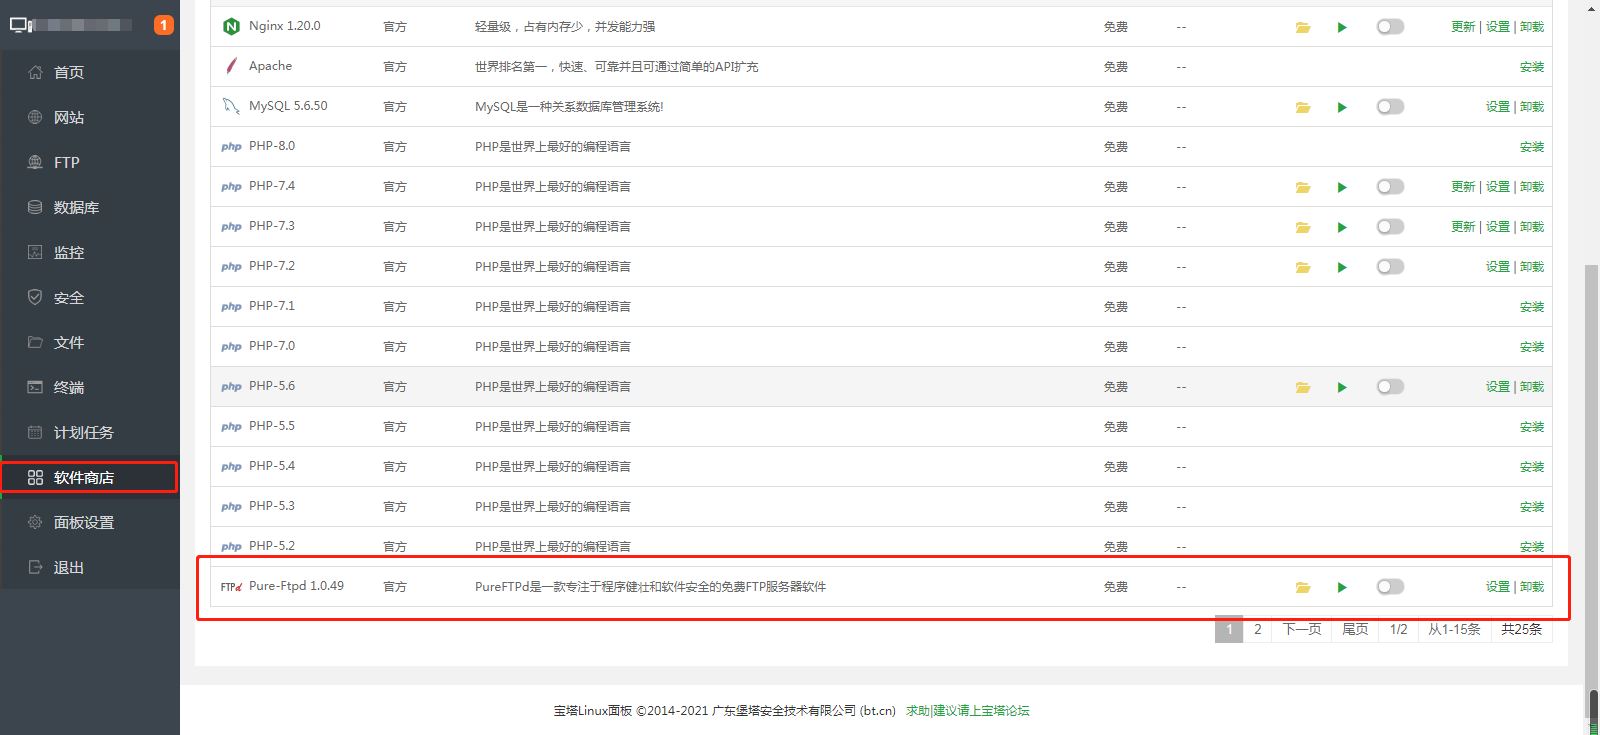Click the monitor icon in sidebar header
This screenshot has height=735, width=1600.
pyautogui.click(x=22, y=25)
